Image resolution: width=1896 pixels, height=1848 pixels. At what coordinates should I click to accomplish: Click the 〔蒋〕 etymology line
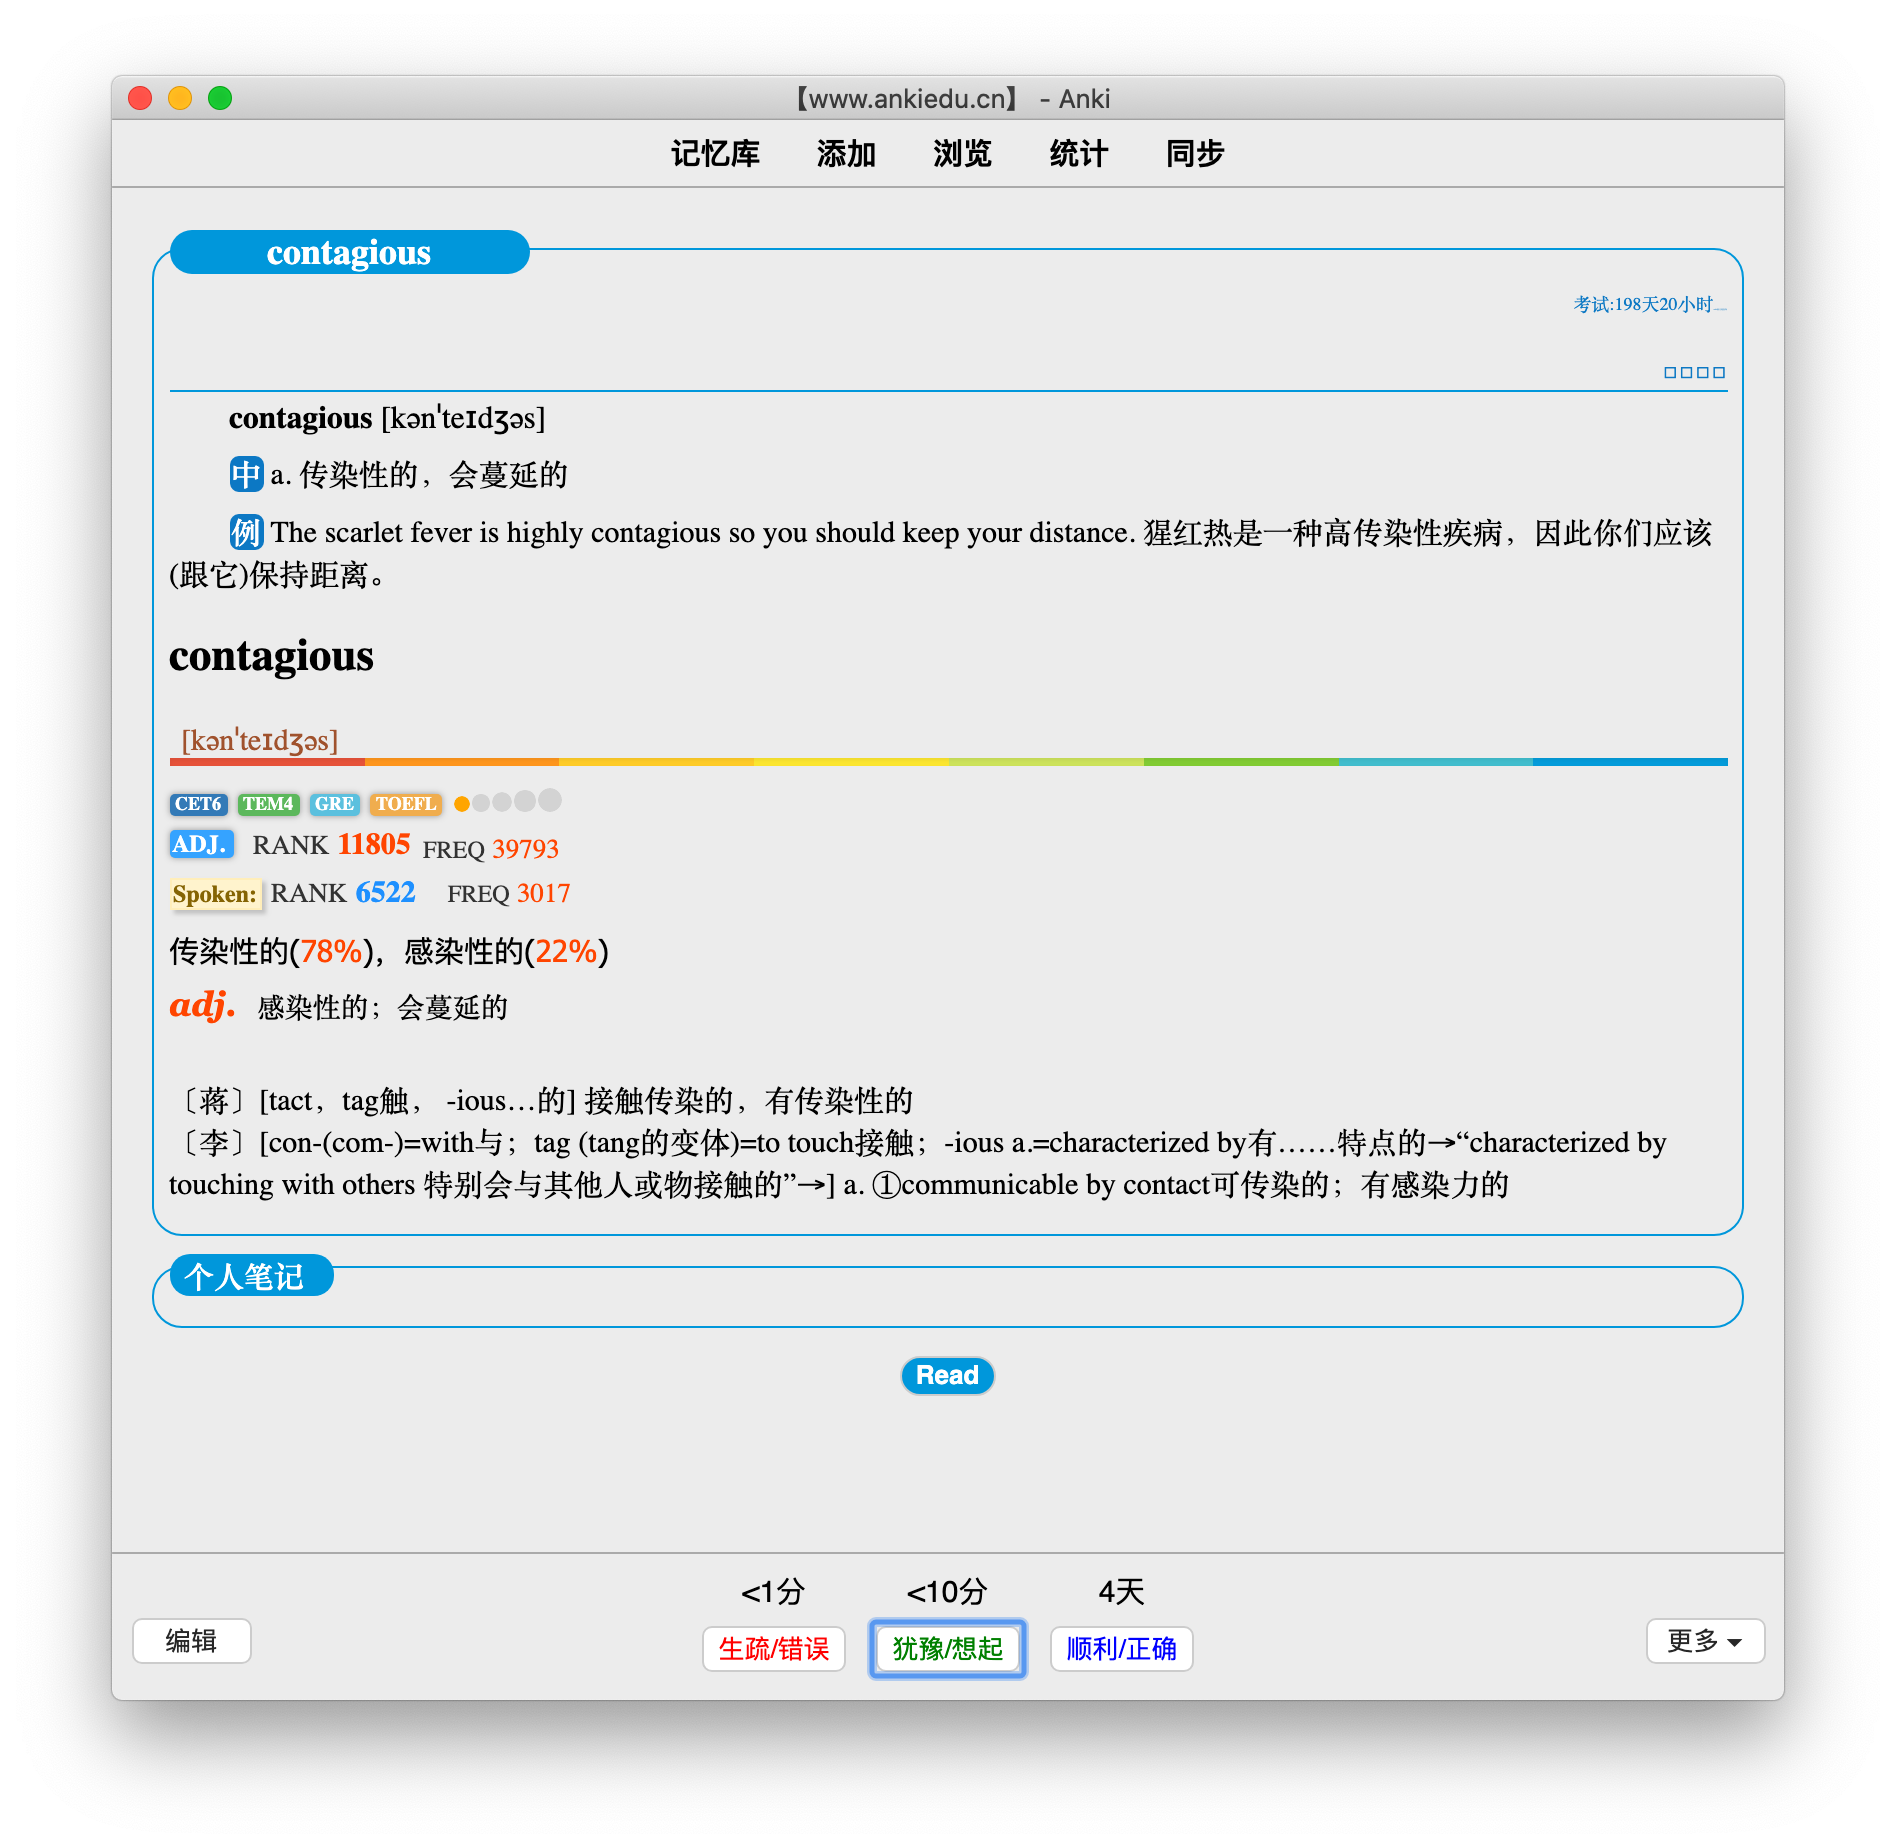[x=542, y=1101]
